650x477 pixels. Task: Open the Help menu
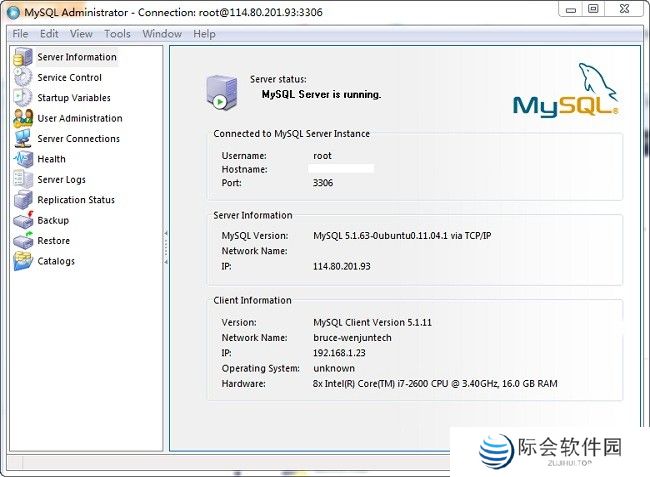[204, 34]
